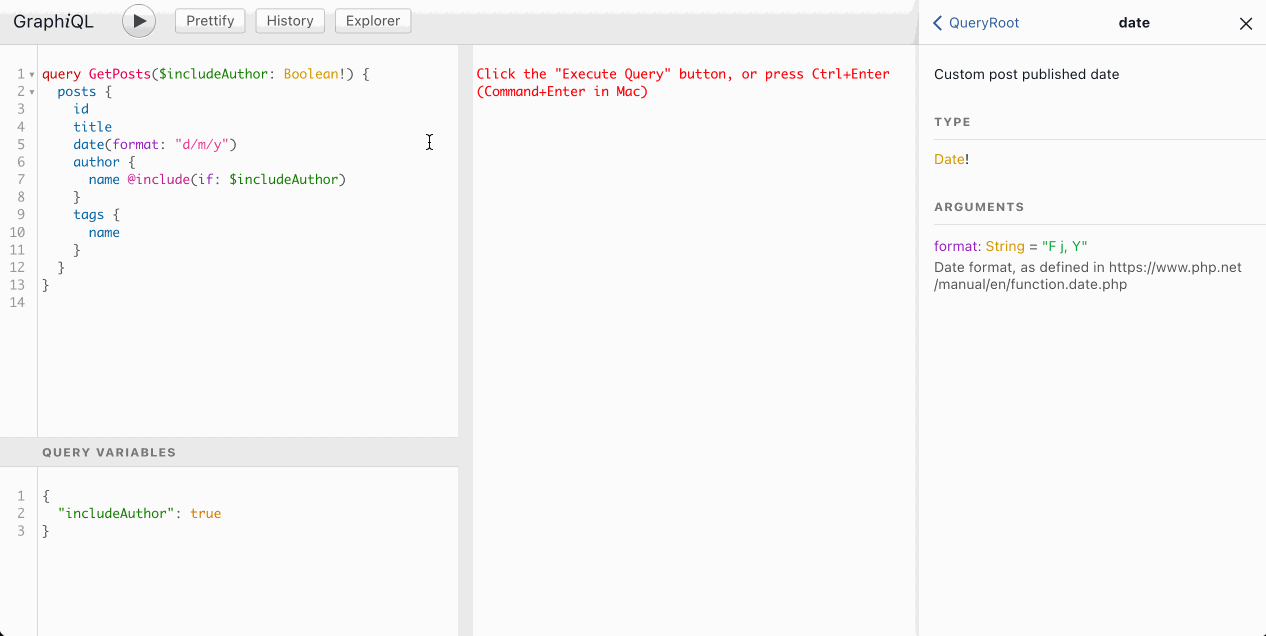Click the GraphiQL logo title
This screenshot has width=1266, height=636.
(x=53, y=21)
